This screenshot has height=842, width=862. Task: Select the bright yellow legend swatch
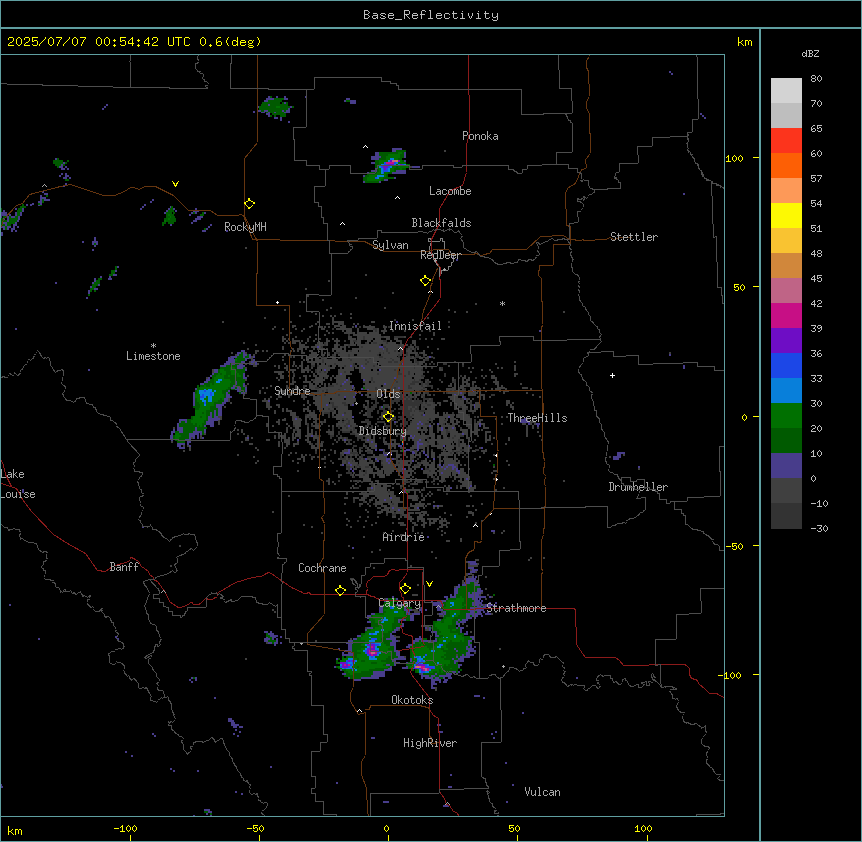(786, 215)
